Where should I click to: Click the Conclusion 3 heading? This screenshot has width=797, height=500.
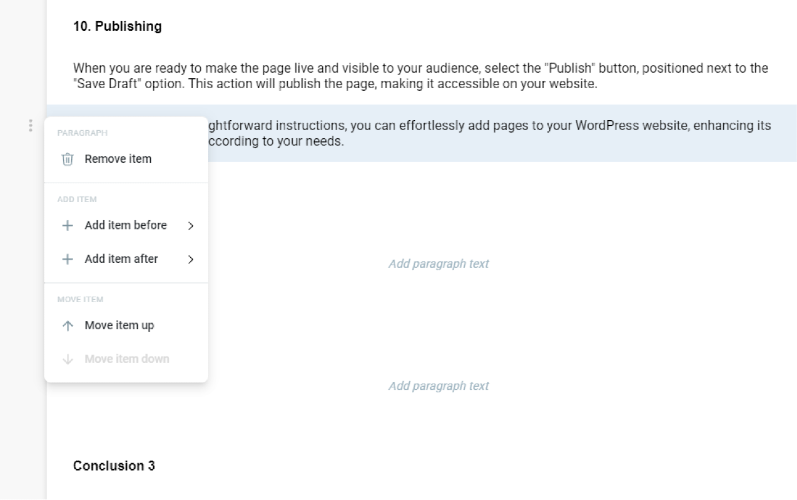click(114, 466)
